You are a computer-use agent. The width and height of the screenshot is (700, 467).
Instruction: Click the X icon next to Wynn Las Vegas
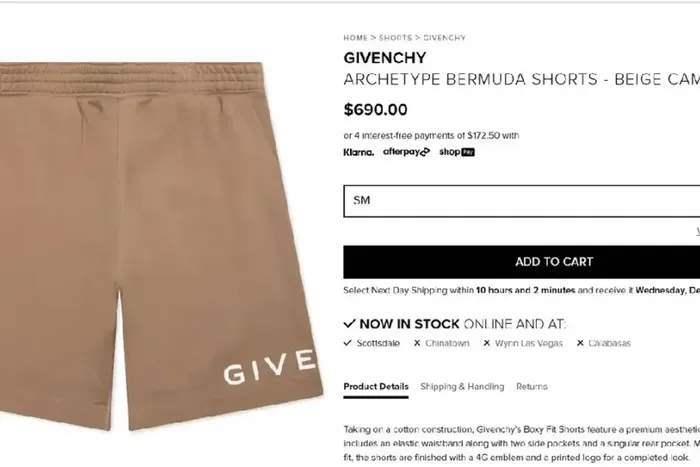click(487, 343)
